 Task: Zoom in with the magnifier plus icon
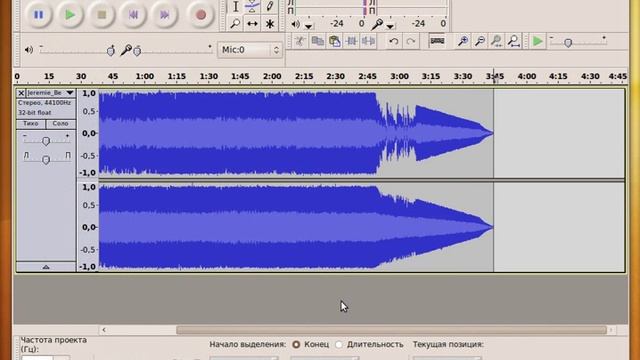[x=463, y=41]
